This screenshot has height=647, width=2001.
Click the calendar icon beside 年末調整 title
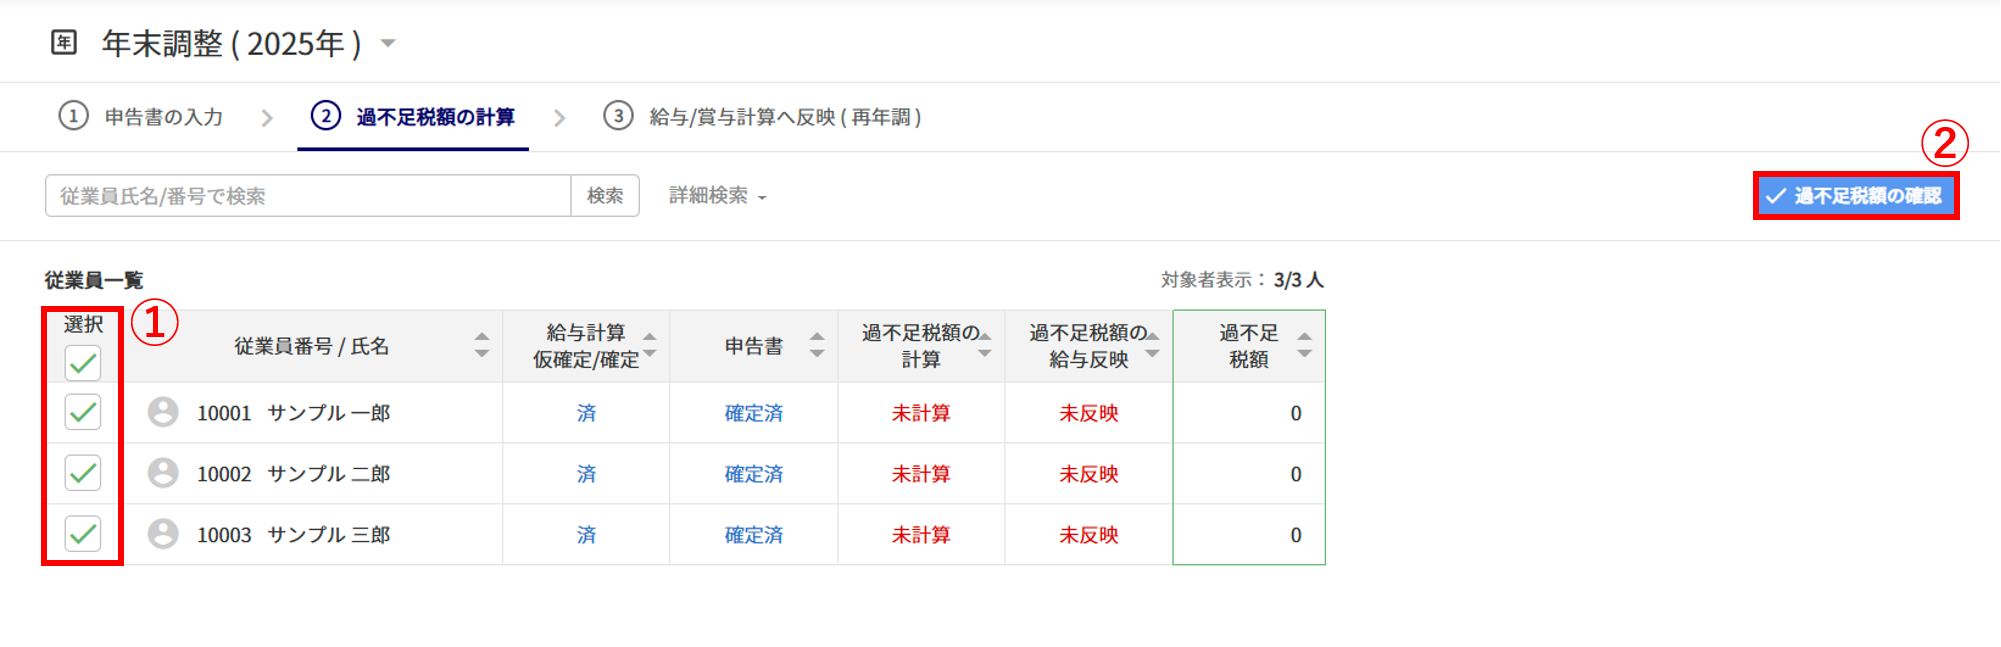click(64, 42)
